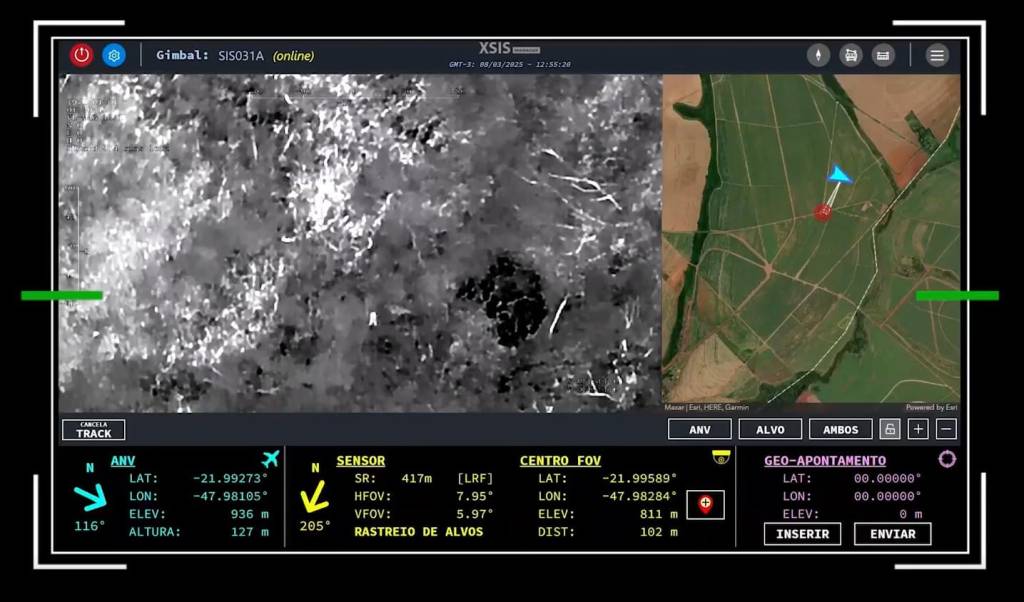The height and width of the screenshot is (602, 1024).
Task: Select the ALVO map focus button
Action: click(x=770, y=429)
